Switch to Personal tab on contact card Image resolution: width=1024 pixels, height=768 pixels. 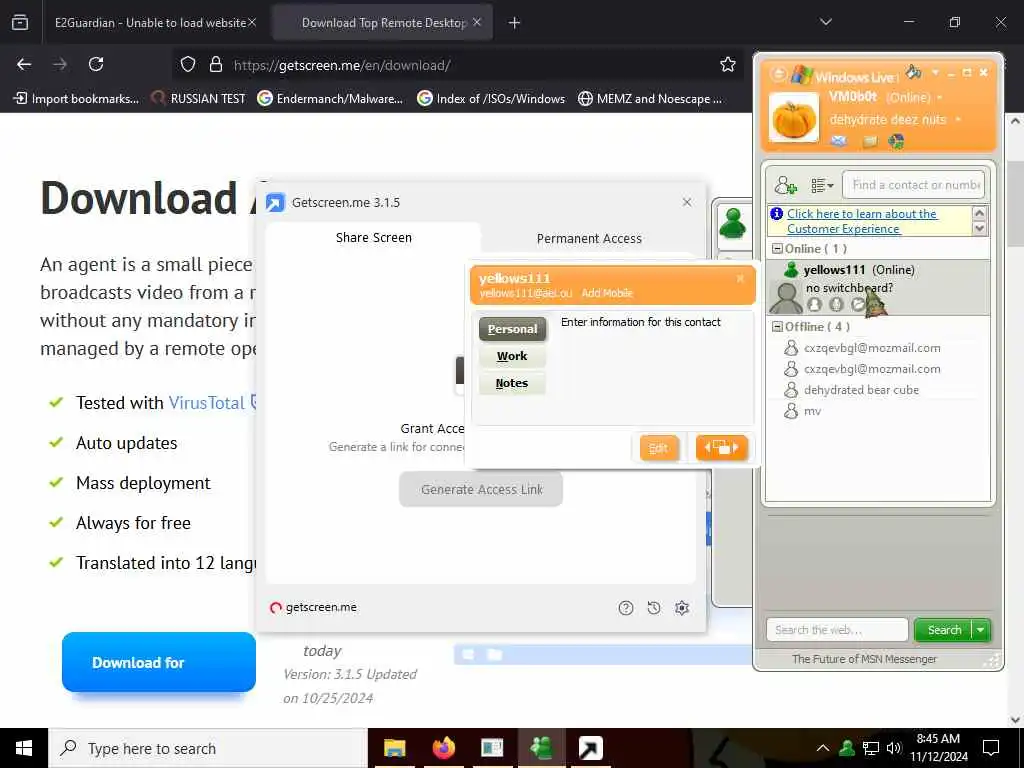pos(513,329)
